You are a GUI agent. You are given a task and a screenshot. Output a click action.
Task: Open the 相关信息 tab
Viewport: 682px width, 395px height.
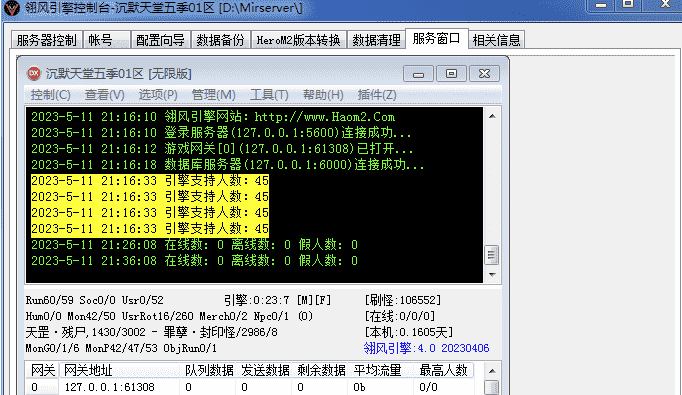[x=496, y=40]
